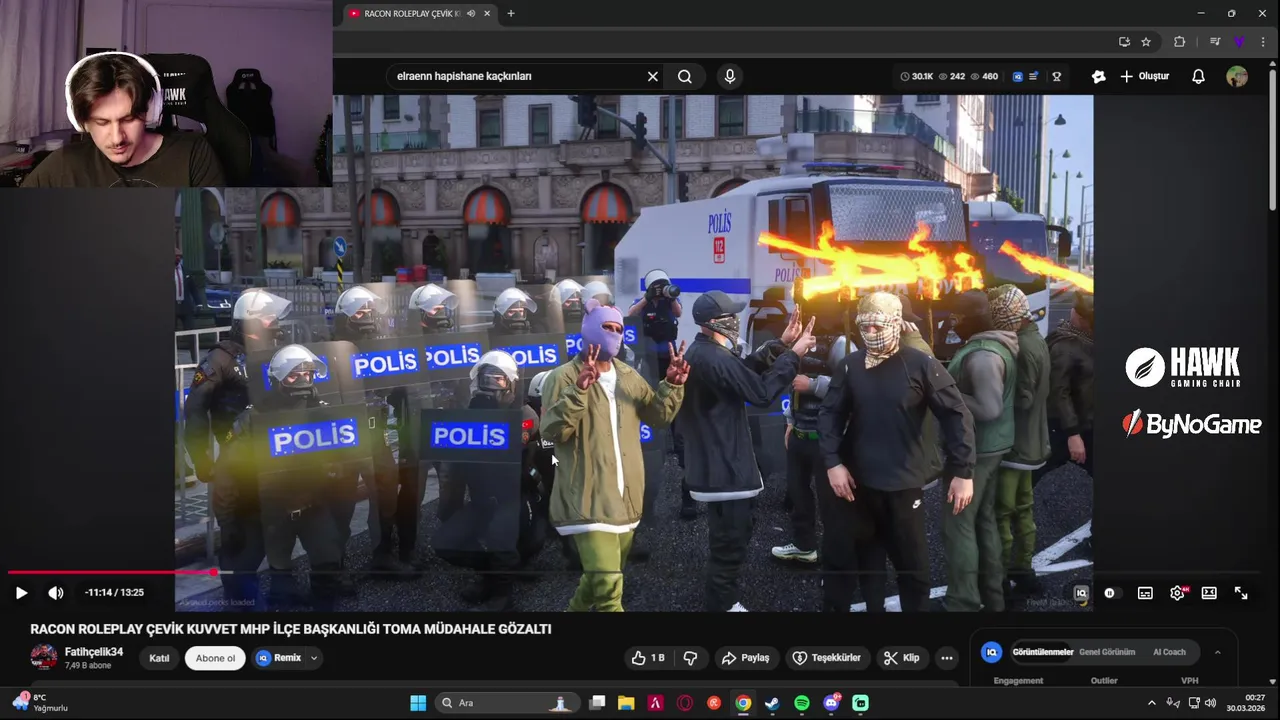Bookmark this page with star icon

tap(1146, 41)
